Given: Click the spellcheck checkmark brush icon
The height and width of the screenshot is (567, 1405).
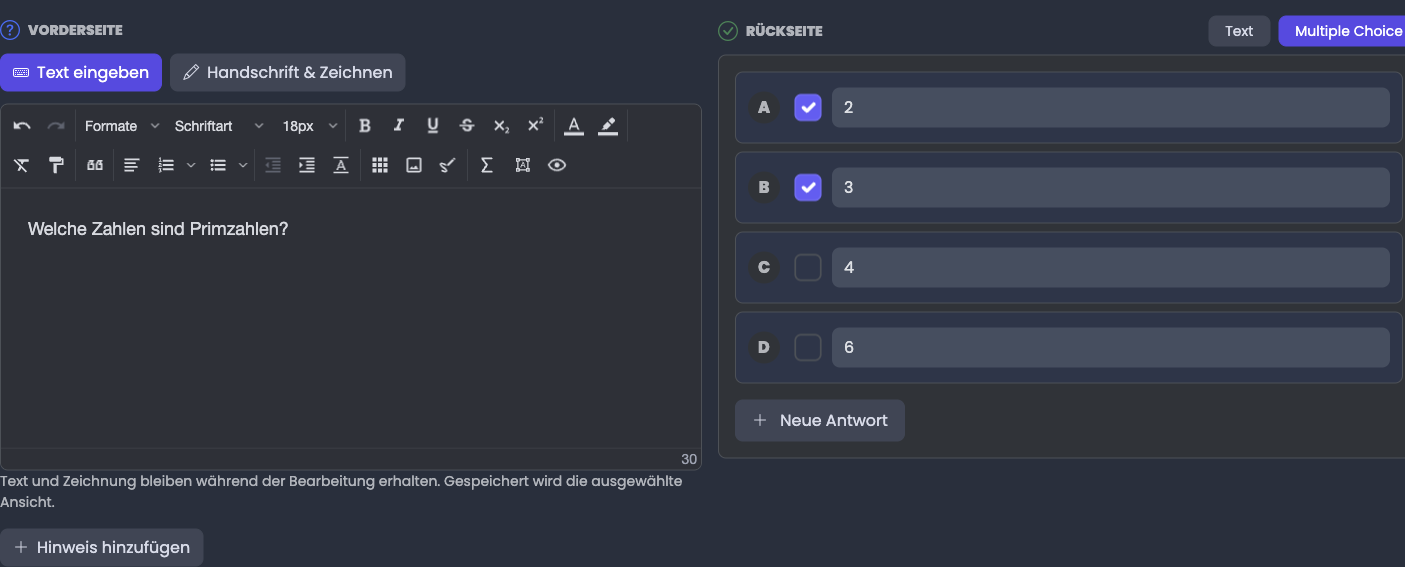Looking at the screenshot, I should tap(448, 166).
